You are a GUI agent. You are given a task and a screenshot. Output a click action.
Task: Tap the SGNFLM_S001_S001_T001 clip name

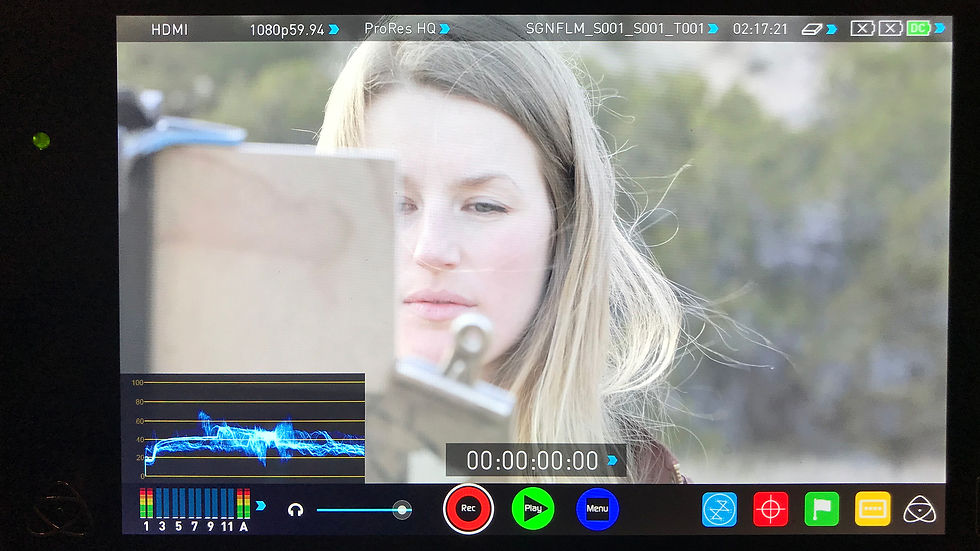615,29
